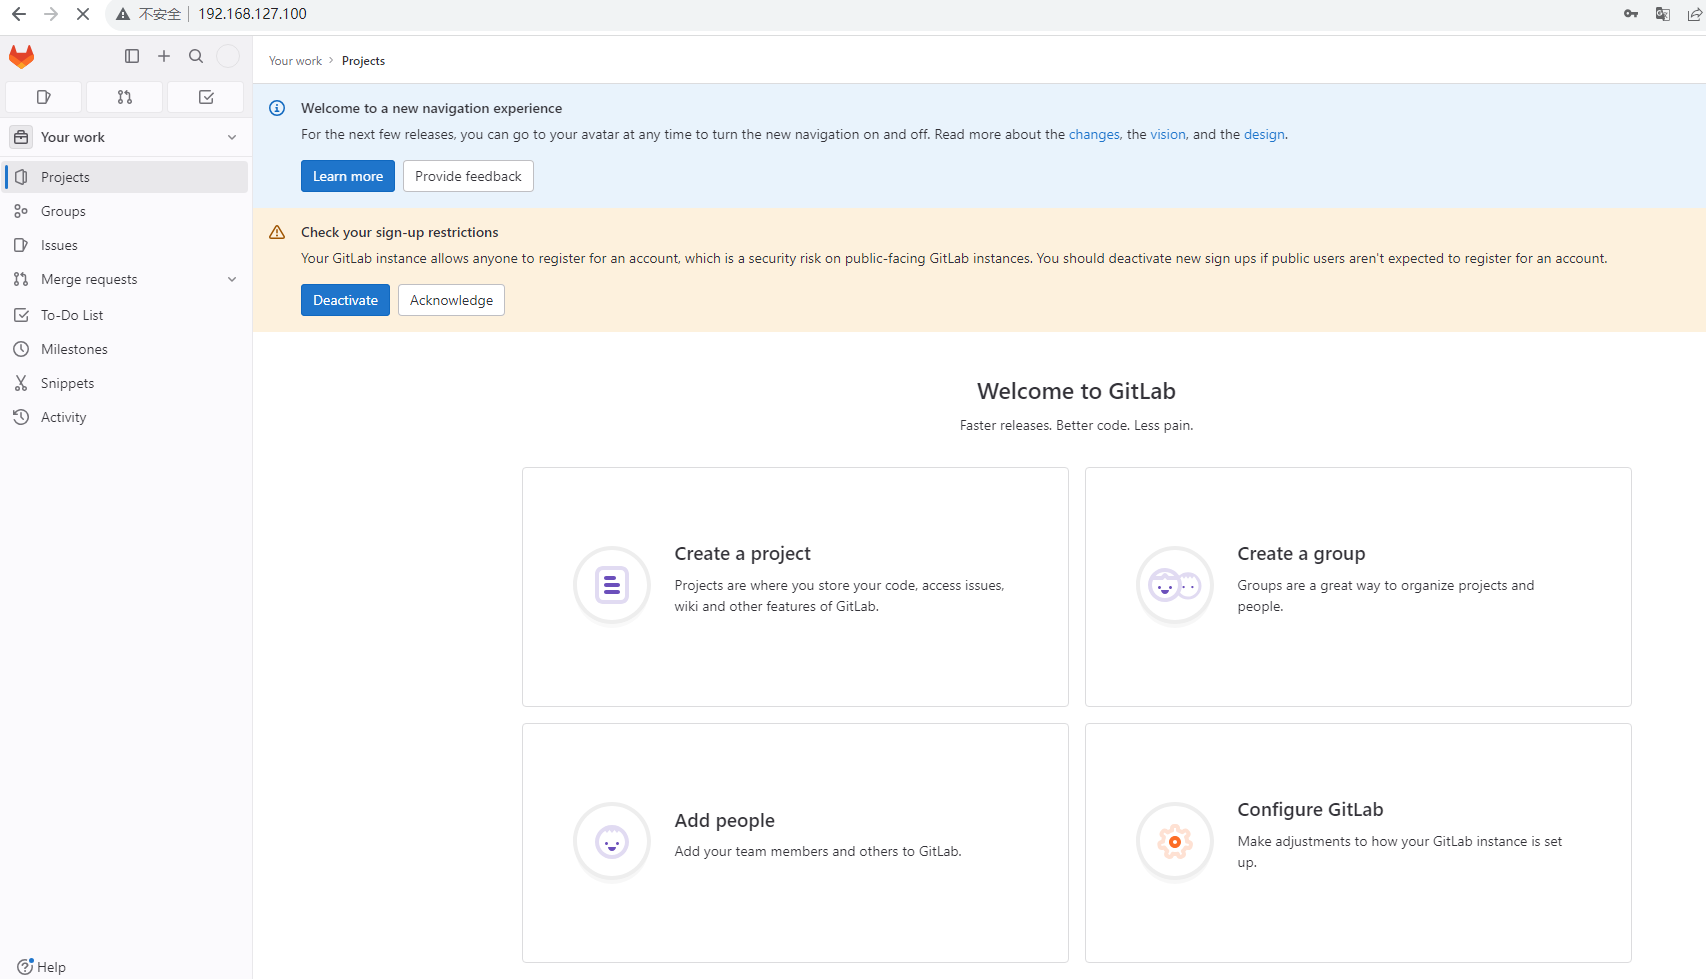
Task: Open the Create a project card title
Action: (742, 553)
